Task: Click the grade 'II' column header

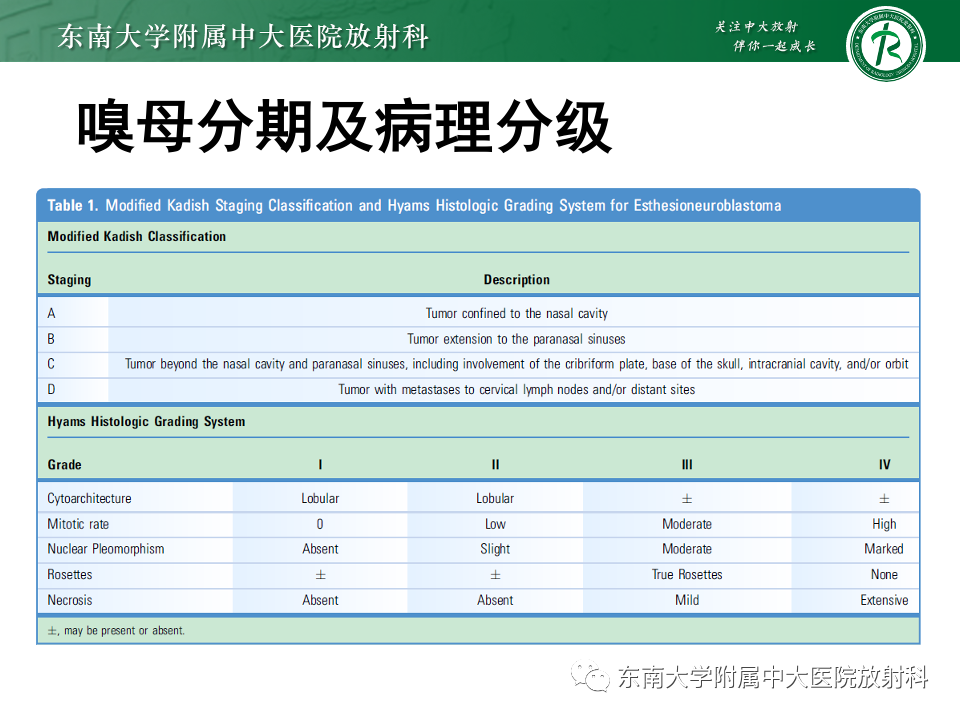Action: click(495, 465)
